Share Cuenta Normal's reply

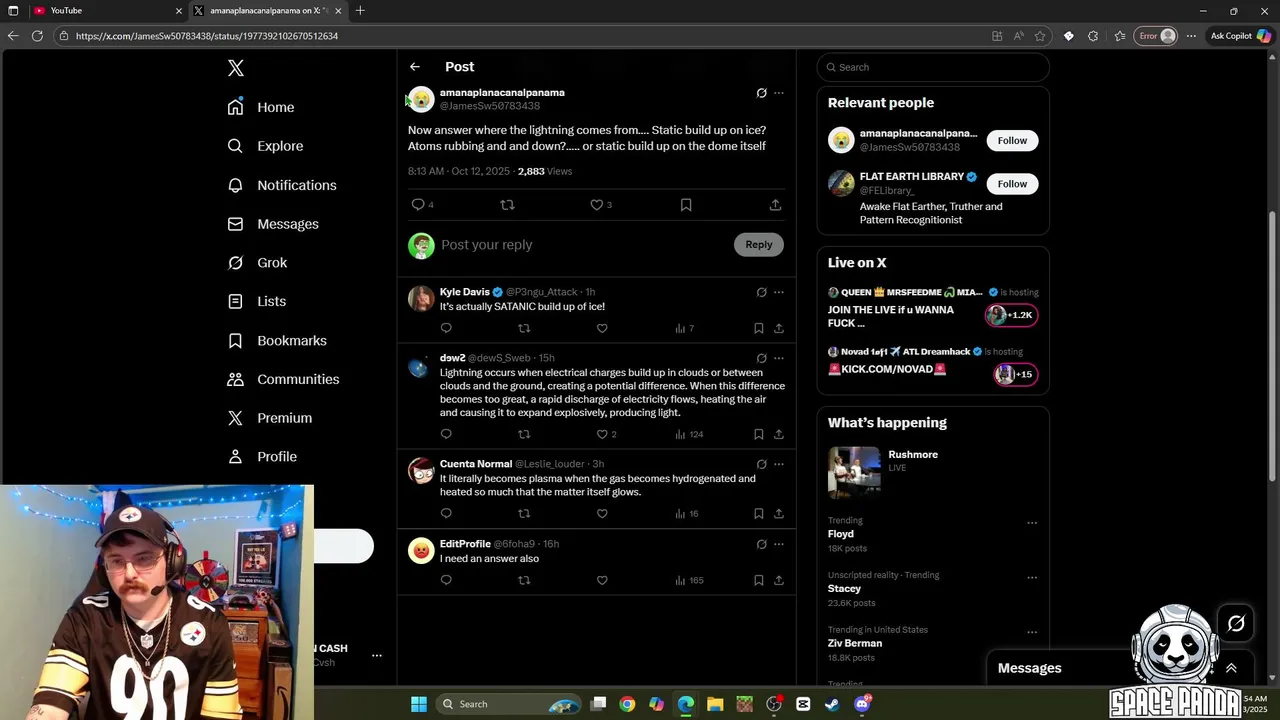(x=779, y=513)
